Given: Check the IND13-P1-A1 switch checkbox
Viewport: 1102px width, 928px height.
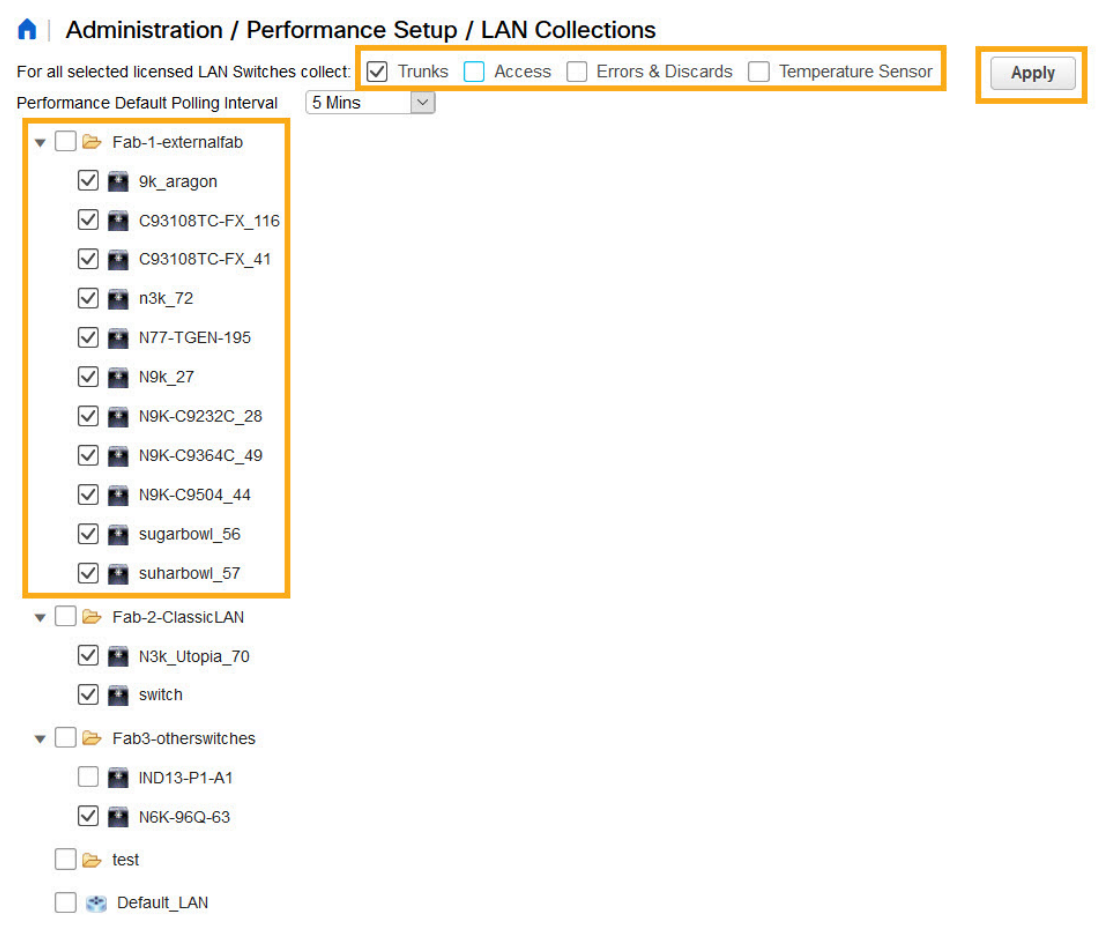Looking at the screenshot, I should click(x=88, y=777).
